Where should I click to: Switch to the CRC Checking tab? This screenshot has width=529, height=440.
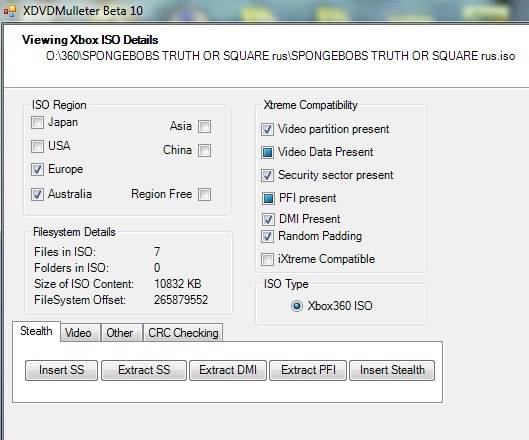[x=183, y=333]
